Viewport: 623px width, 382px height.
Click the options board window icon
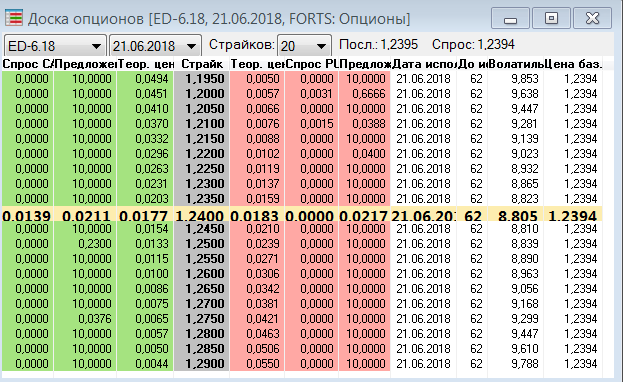click(14, 18)
